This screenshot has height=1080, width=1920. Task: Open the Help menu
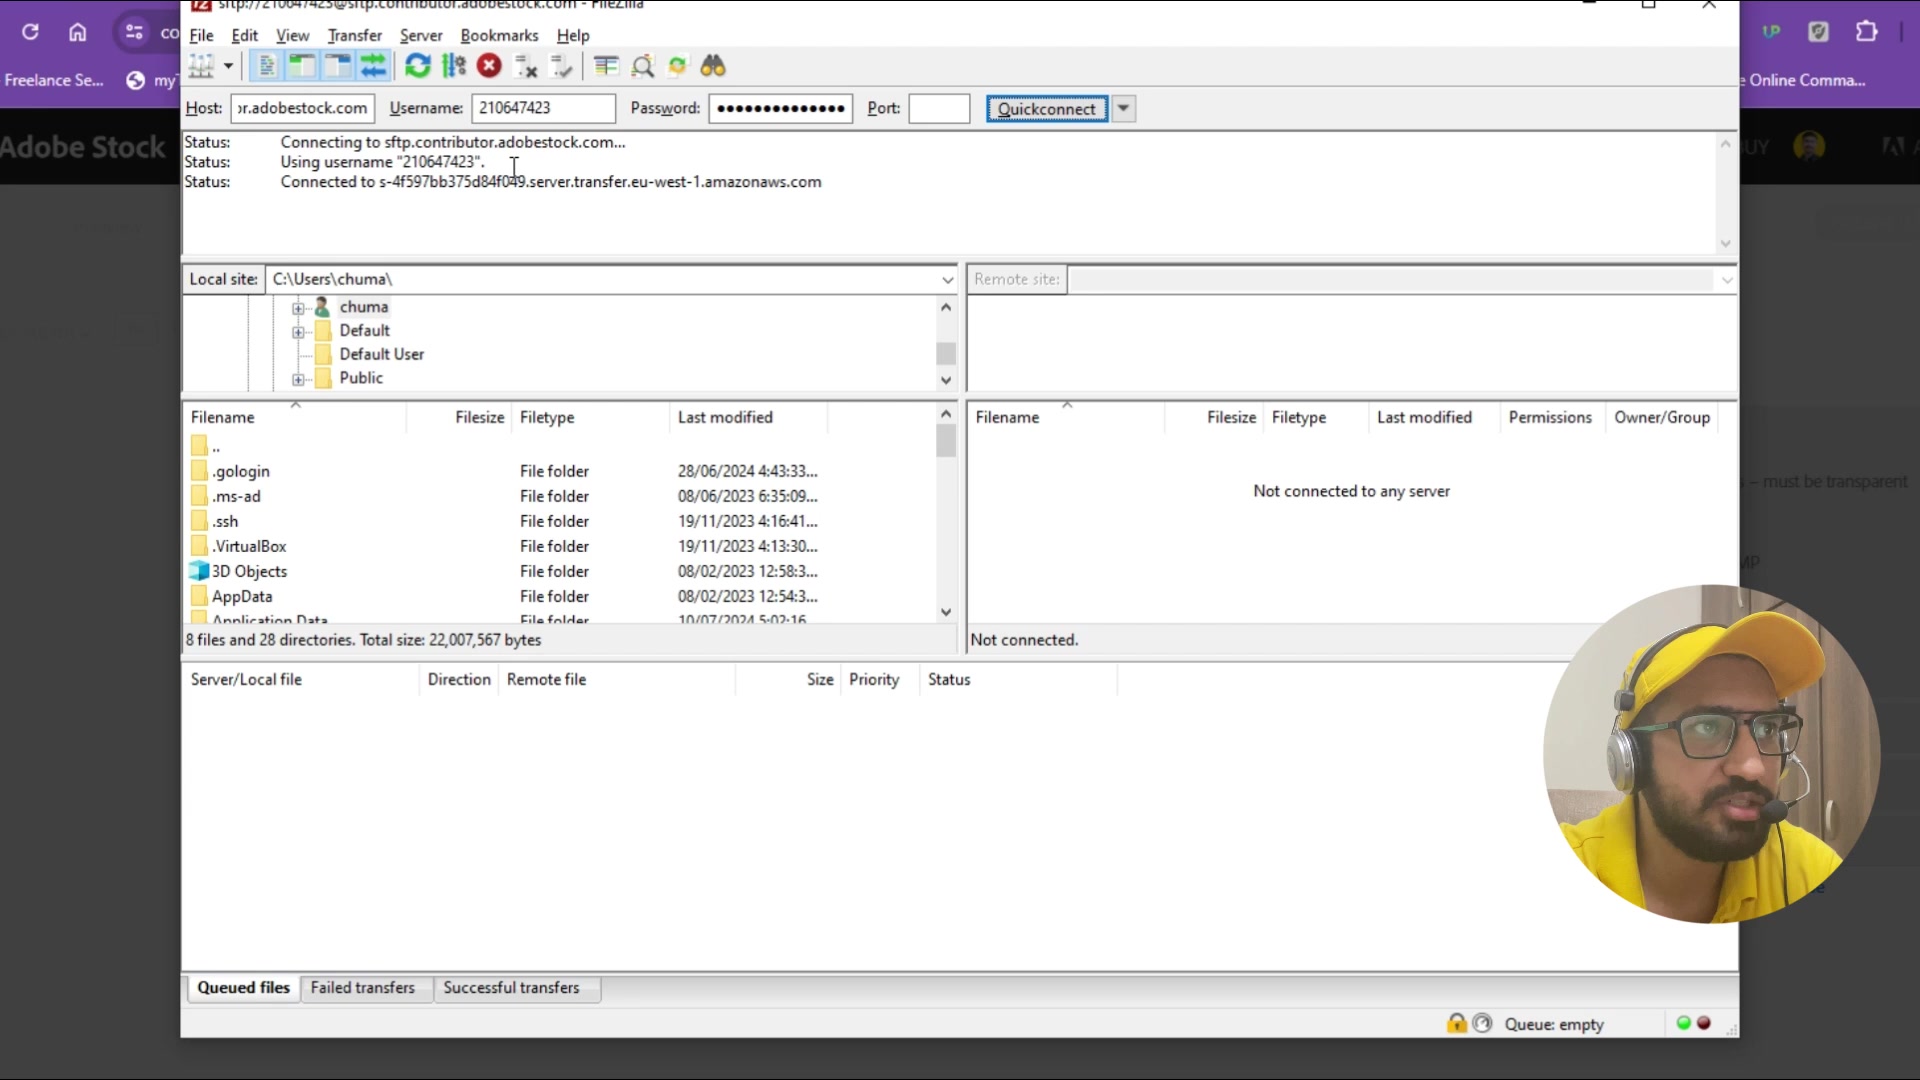[x=573, y=35]
